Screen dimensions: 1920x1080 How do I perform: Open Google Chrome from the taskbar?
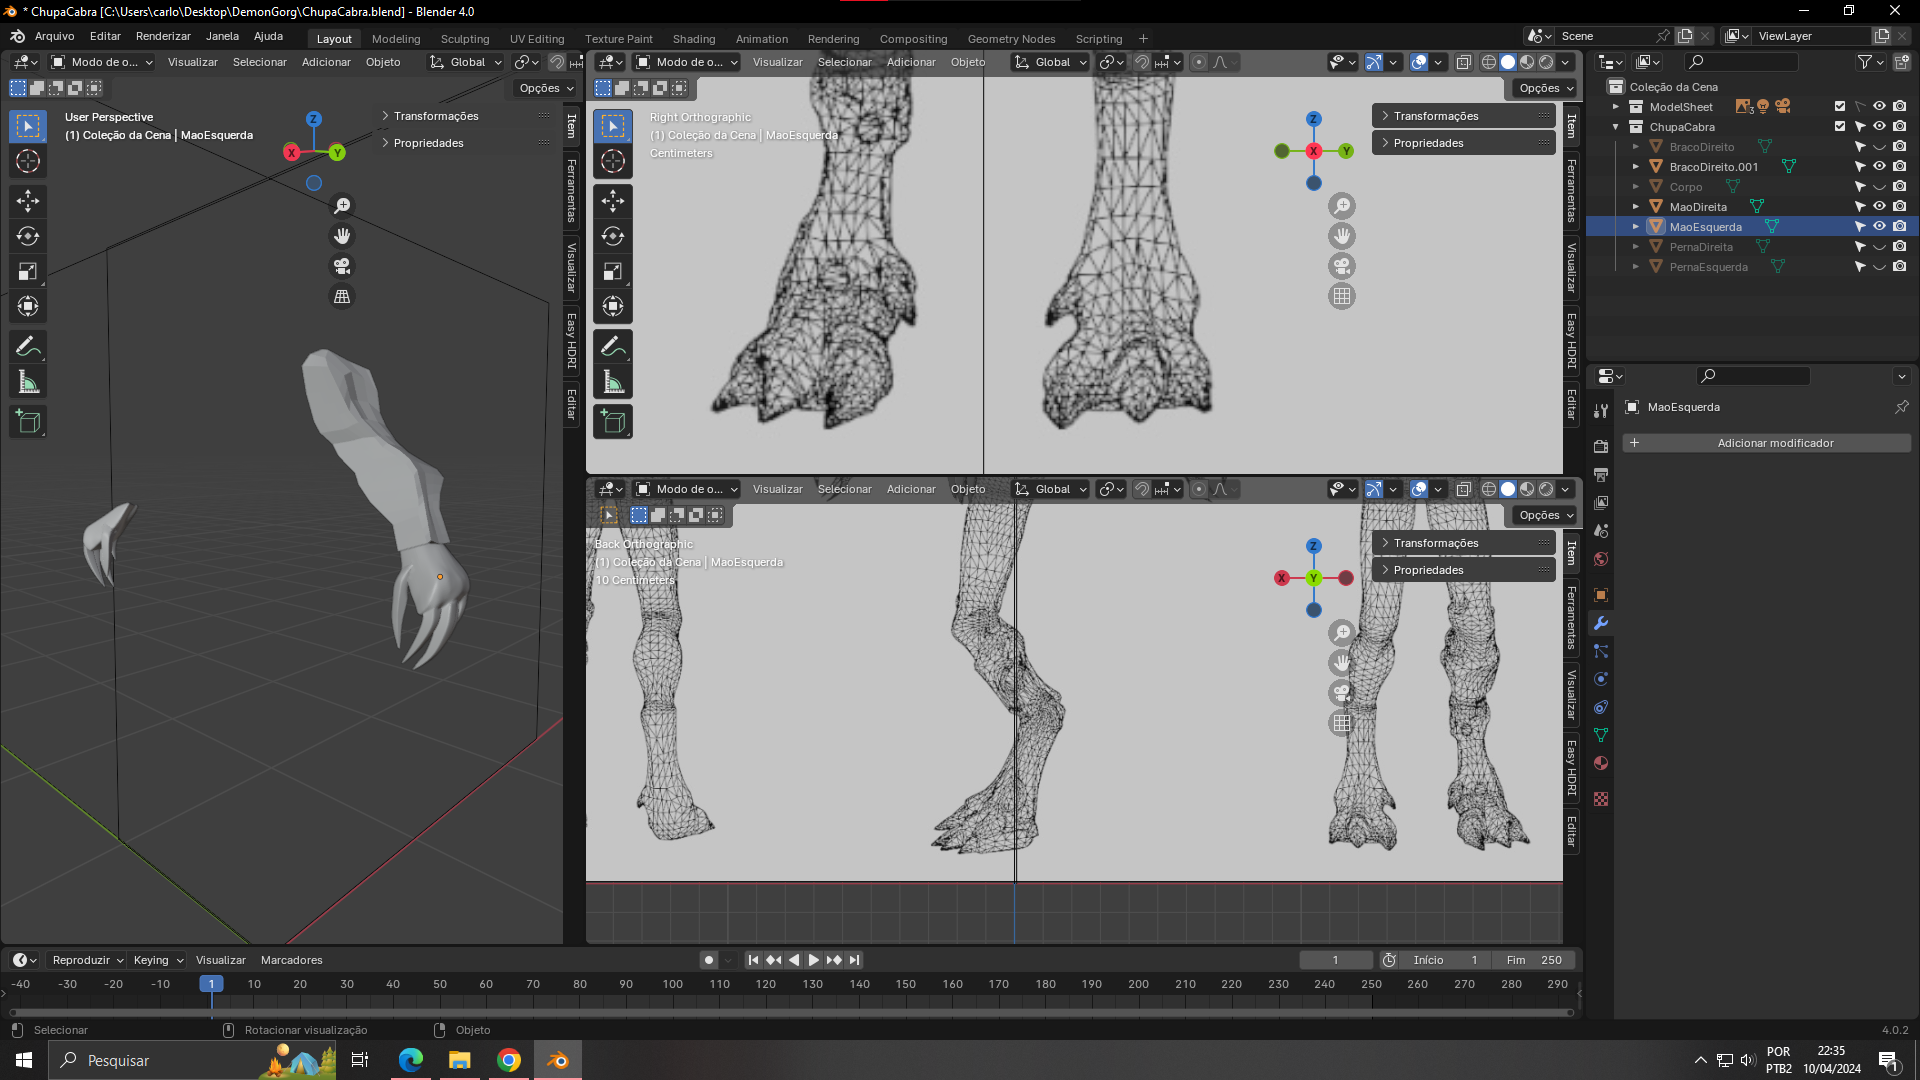click(509, 1060)
